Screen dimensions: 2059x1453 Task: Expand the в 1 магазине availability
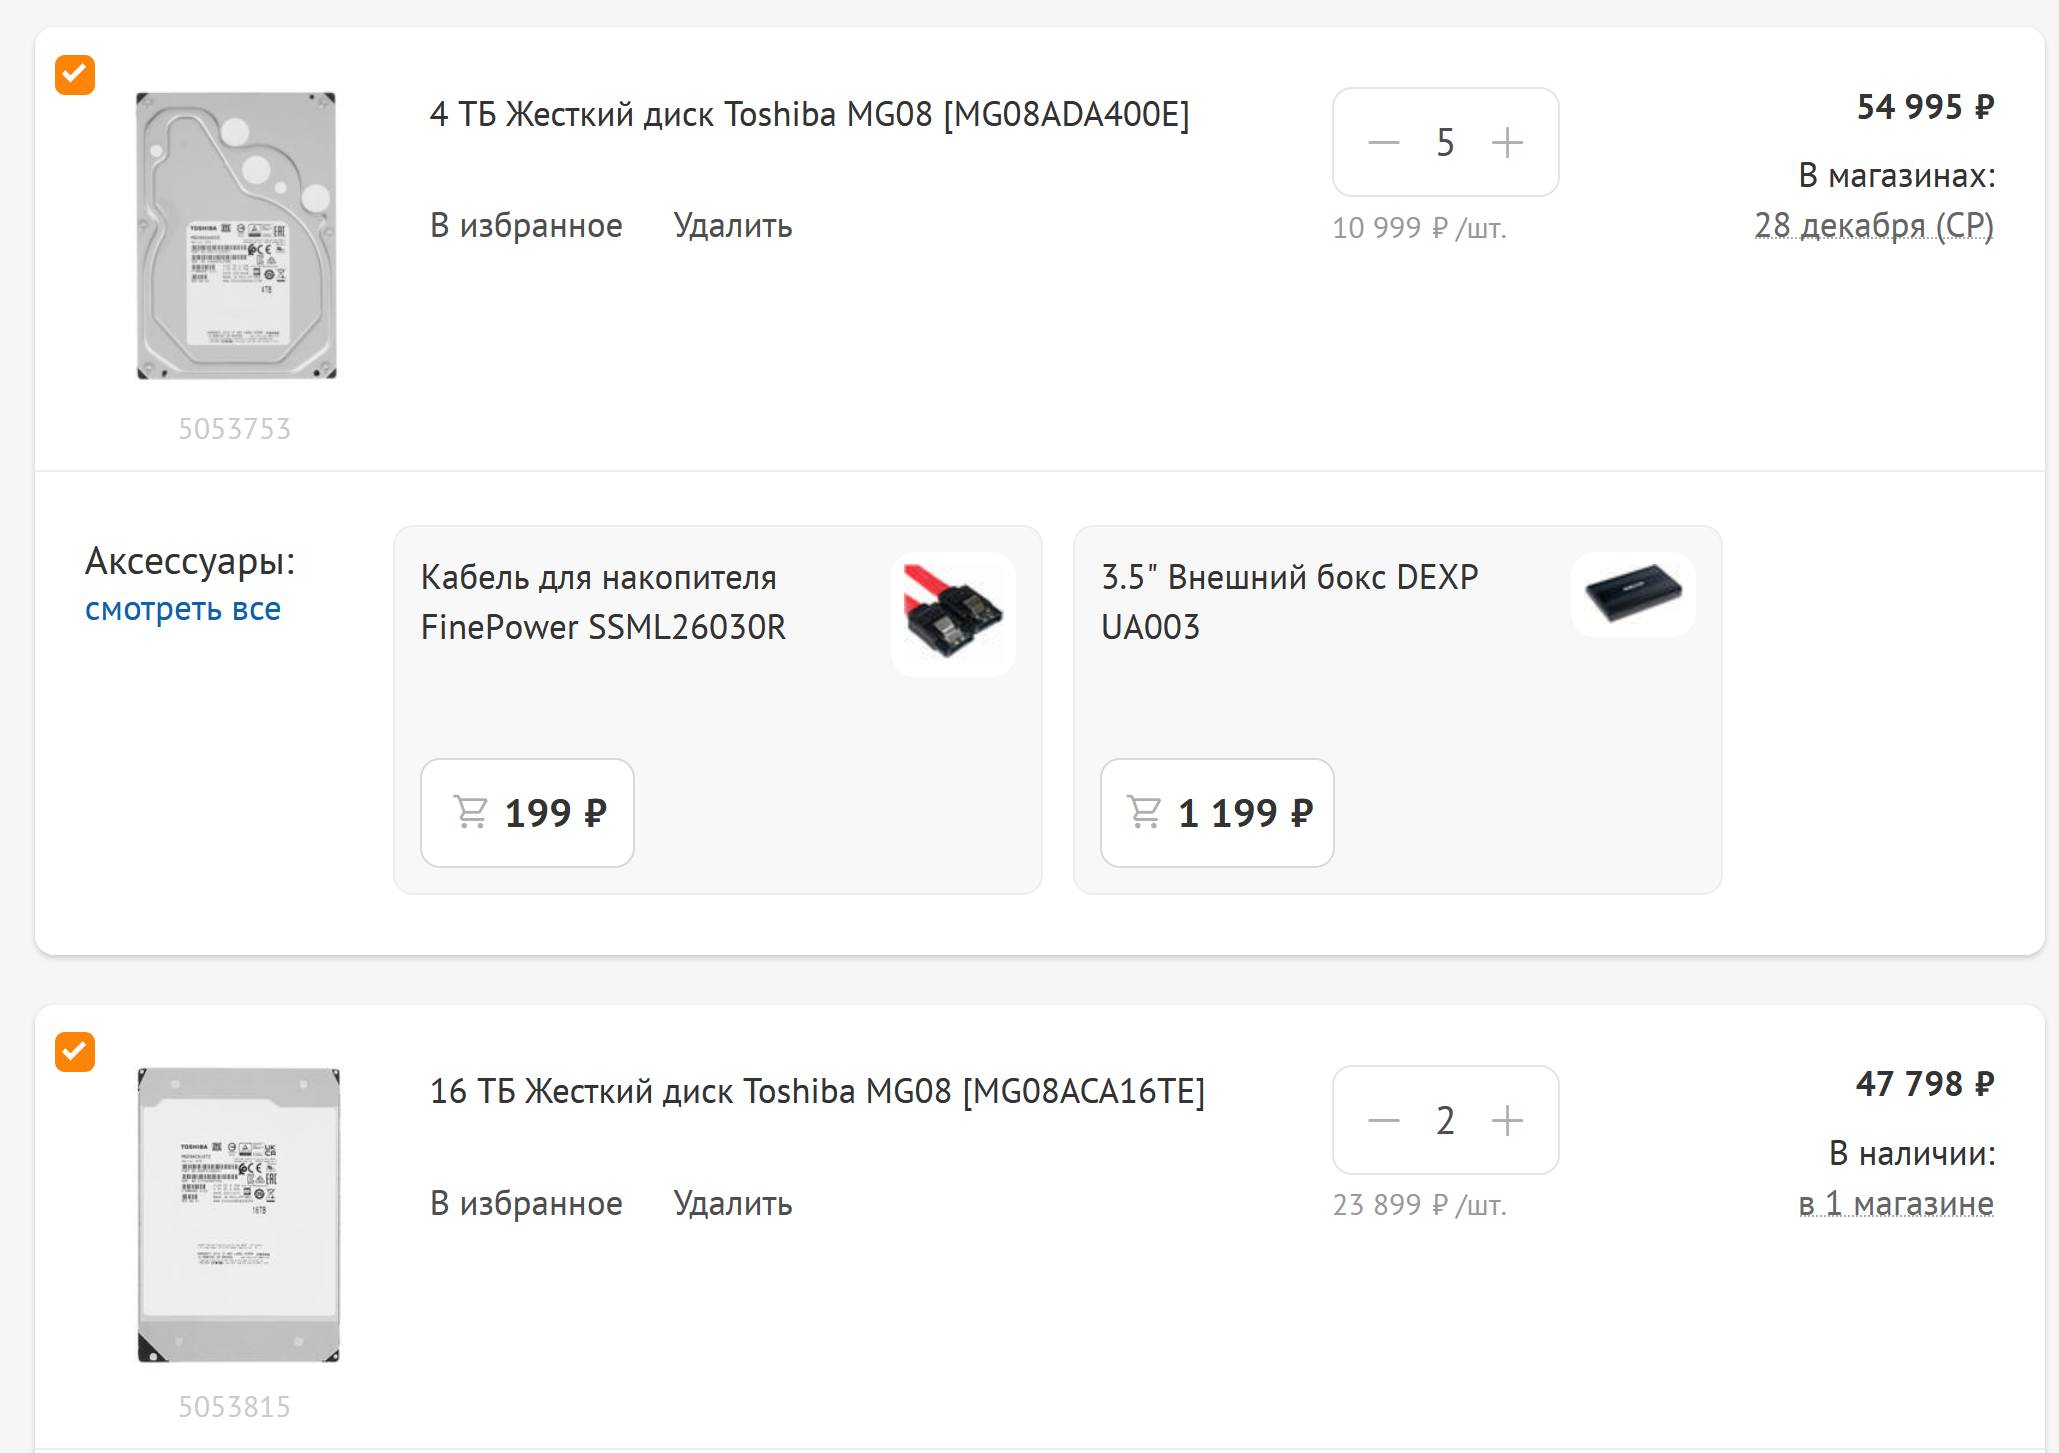coord(1896,1204)
